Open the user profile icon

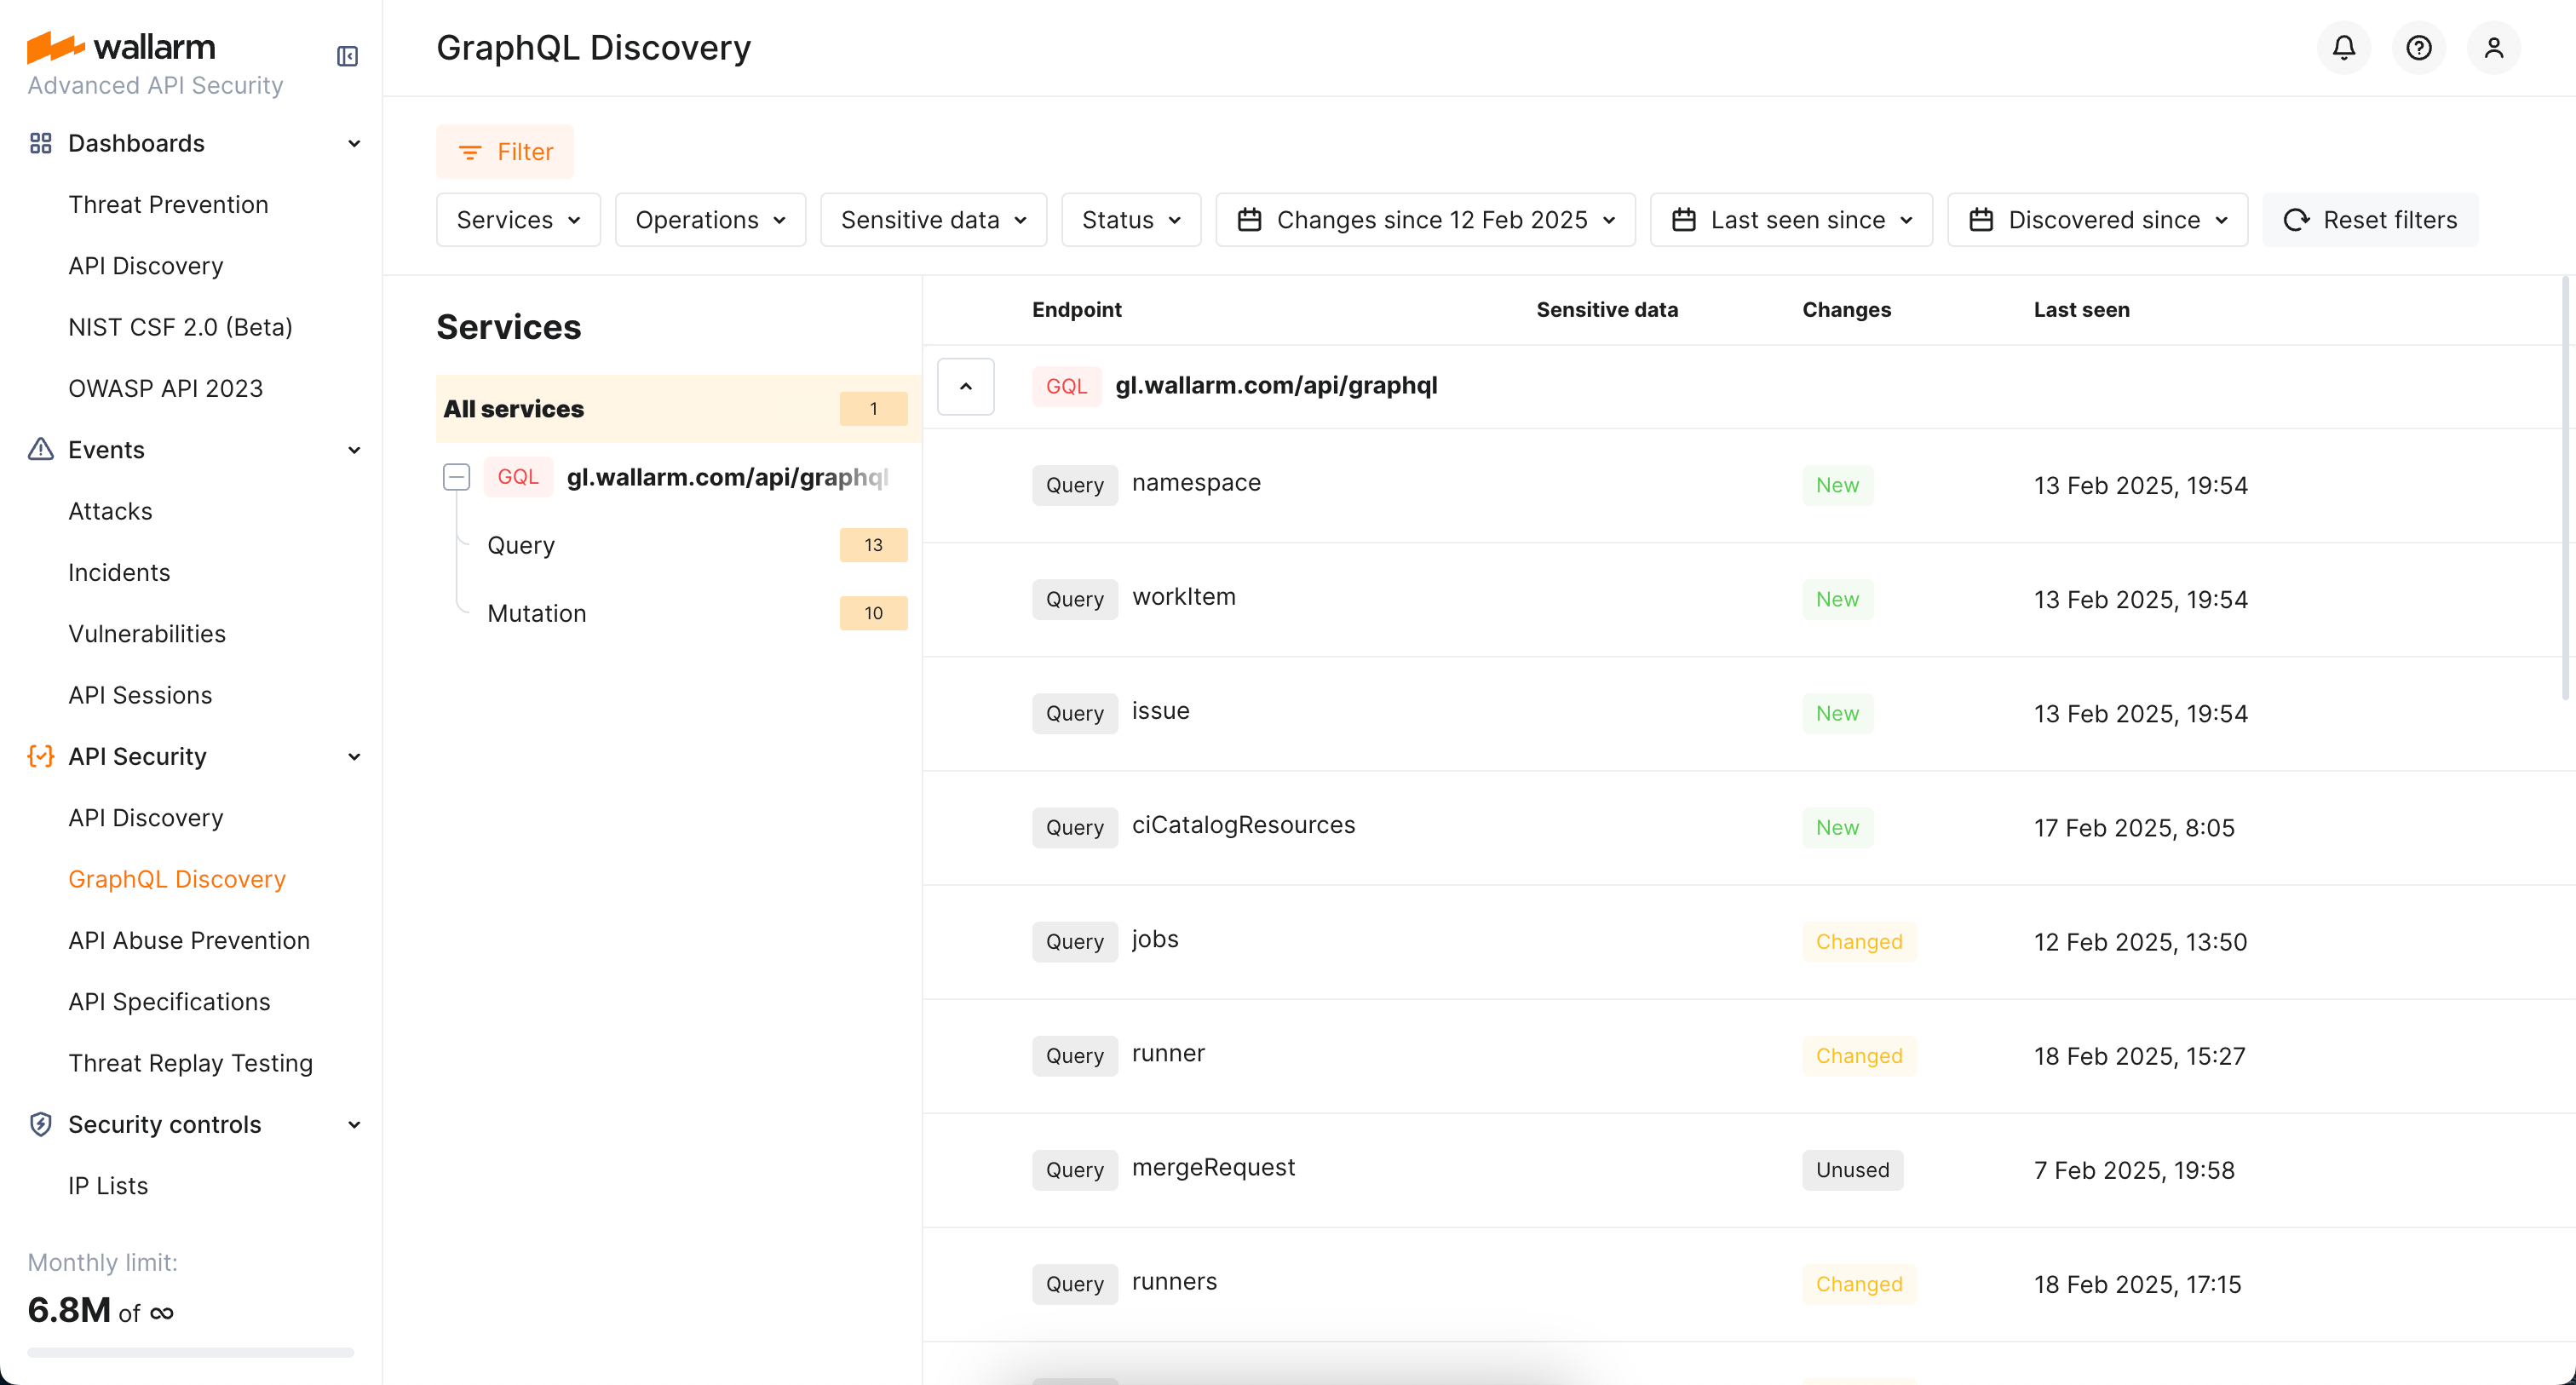tap(2493, 48)
